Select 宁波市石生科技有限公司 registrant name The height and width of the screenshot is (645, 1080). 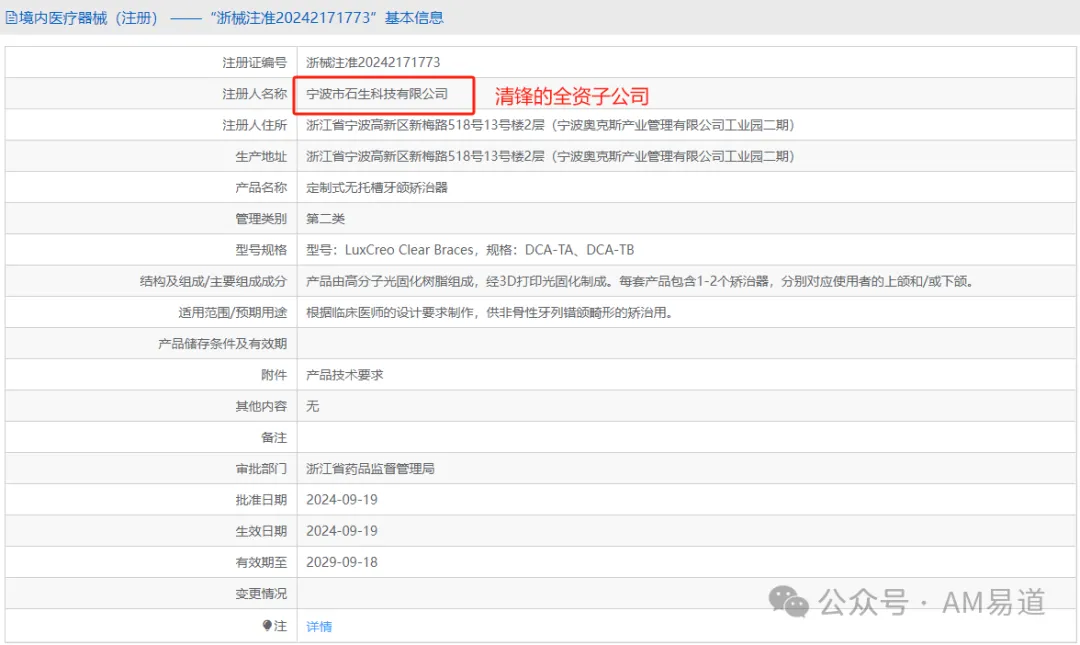(377, 94)
